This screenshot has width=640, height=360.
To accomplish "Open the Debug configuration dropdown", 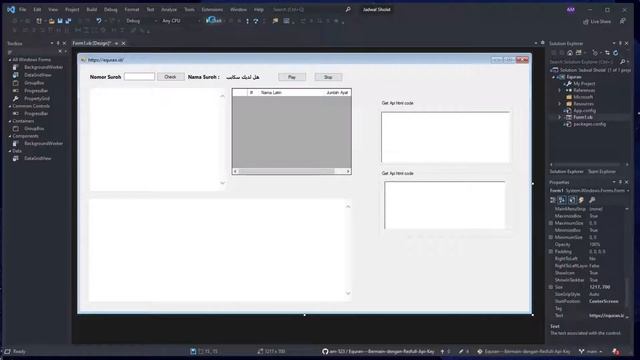I will [141, 21].
